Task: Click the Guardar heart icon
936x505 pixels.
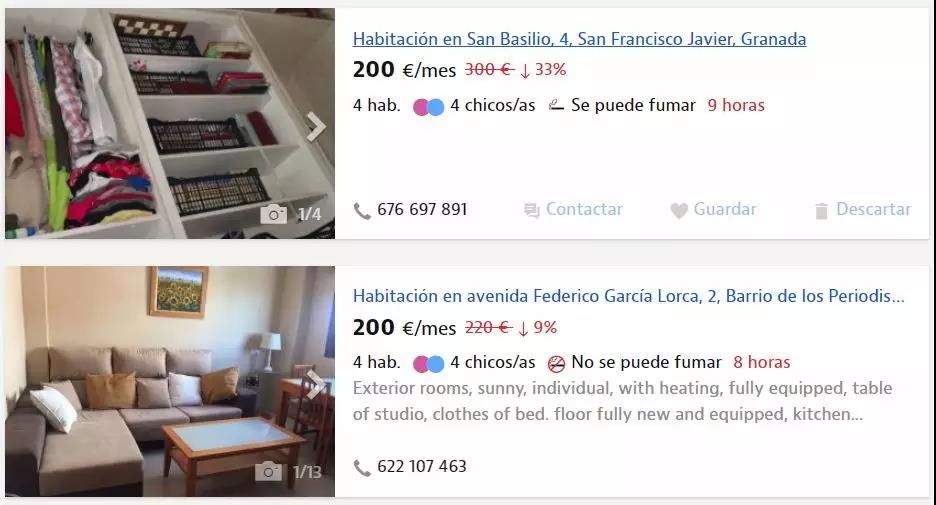Action: [x=679, y=210]
